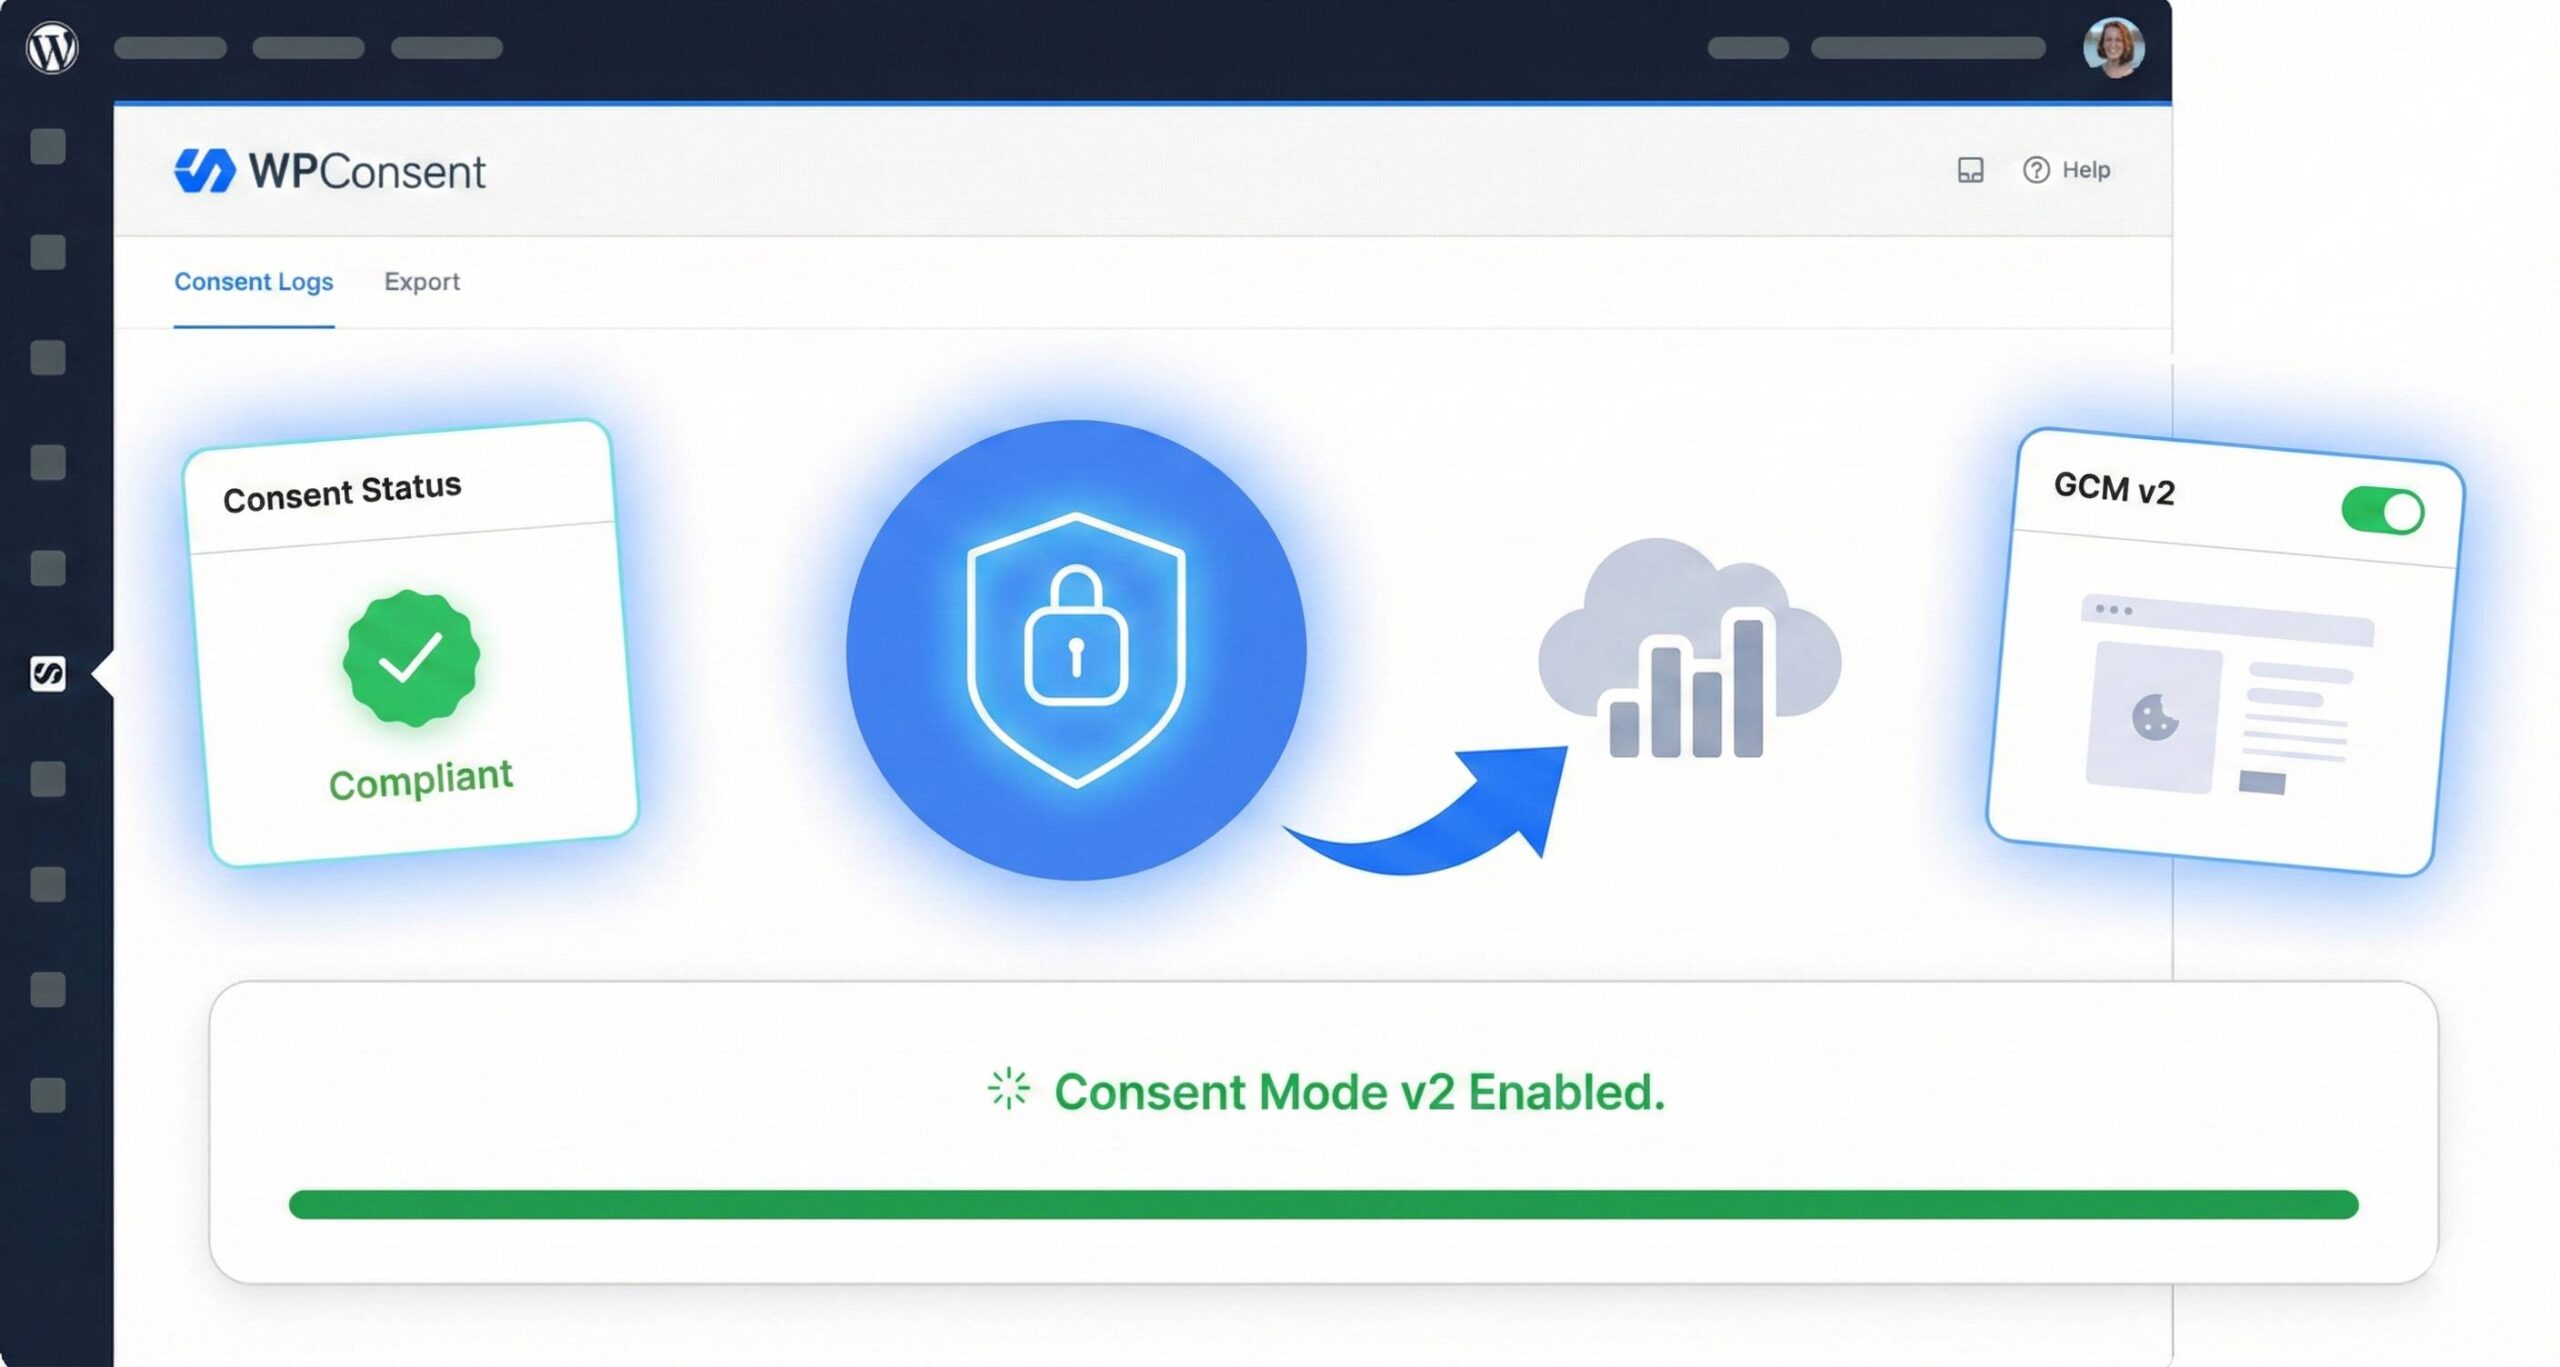The height and width of the screenshot is (1367, 2560).
Task: Toggle the GCM v2 switch off
Action: (x=2382, y=511)
